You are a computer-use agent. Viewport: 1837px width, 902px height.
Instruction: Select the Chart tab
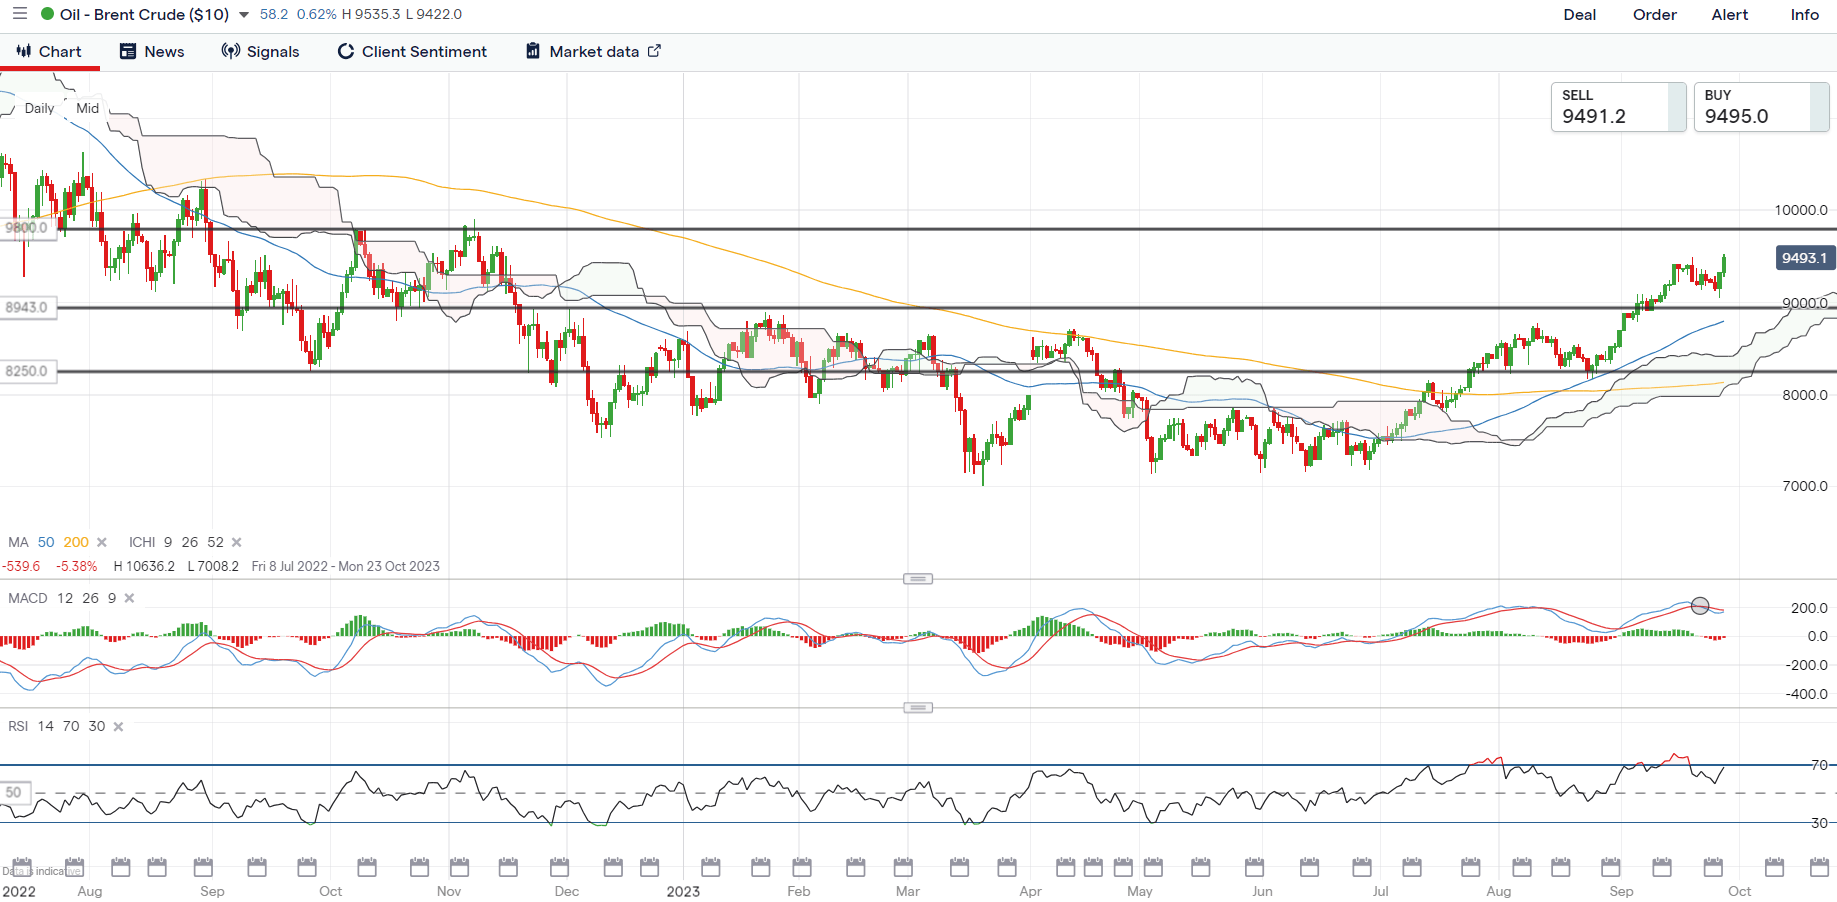[50, 52]
